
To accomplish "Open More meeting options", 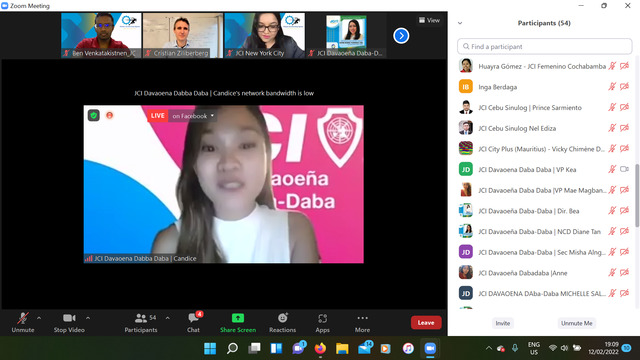I will (362, 322).
